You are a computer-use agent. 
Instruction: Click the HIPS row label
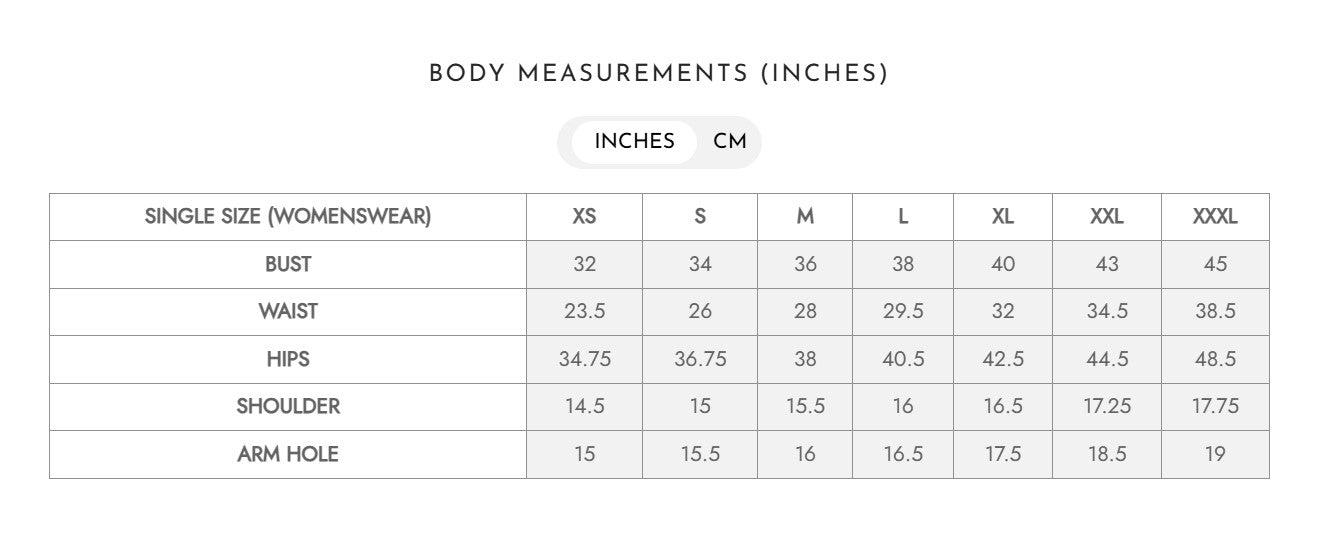click(x=288, y=359)
